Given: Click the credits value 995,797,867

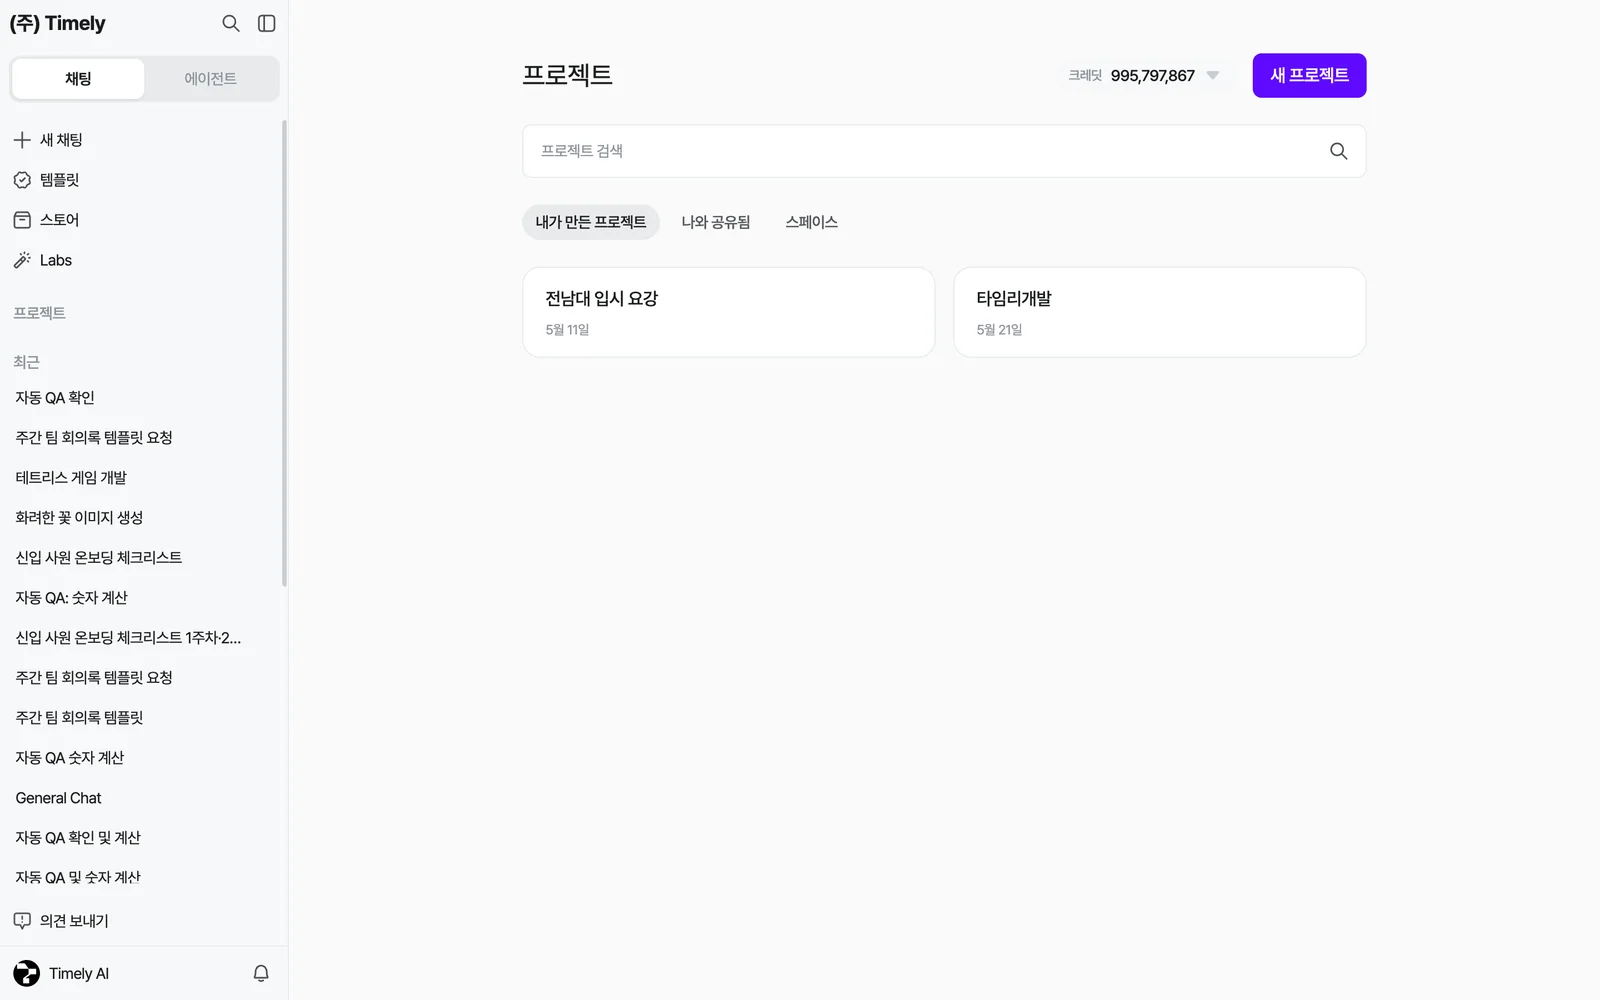Looking at the screenshot, I should tap(1152, 76).
